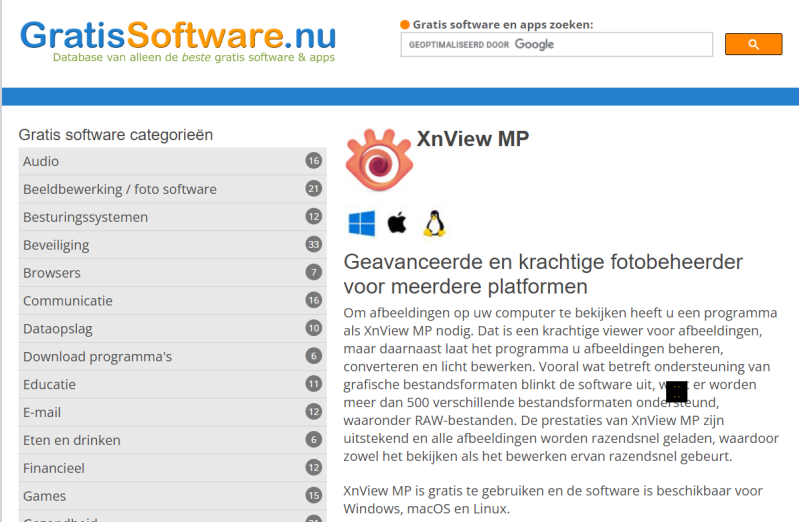799x522 pixels.
Task: Click the 11 badge next to Educatie
Action: pos(314,384)
